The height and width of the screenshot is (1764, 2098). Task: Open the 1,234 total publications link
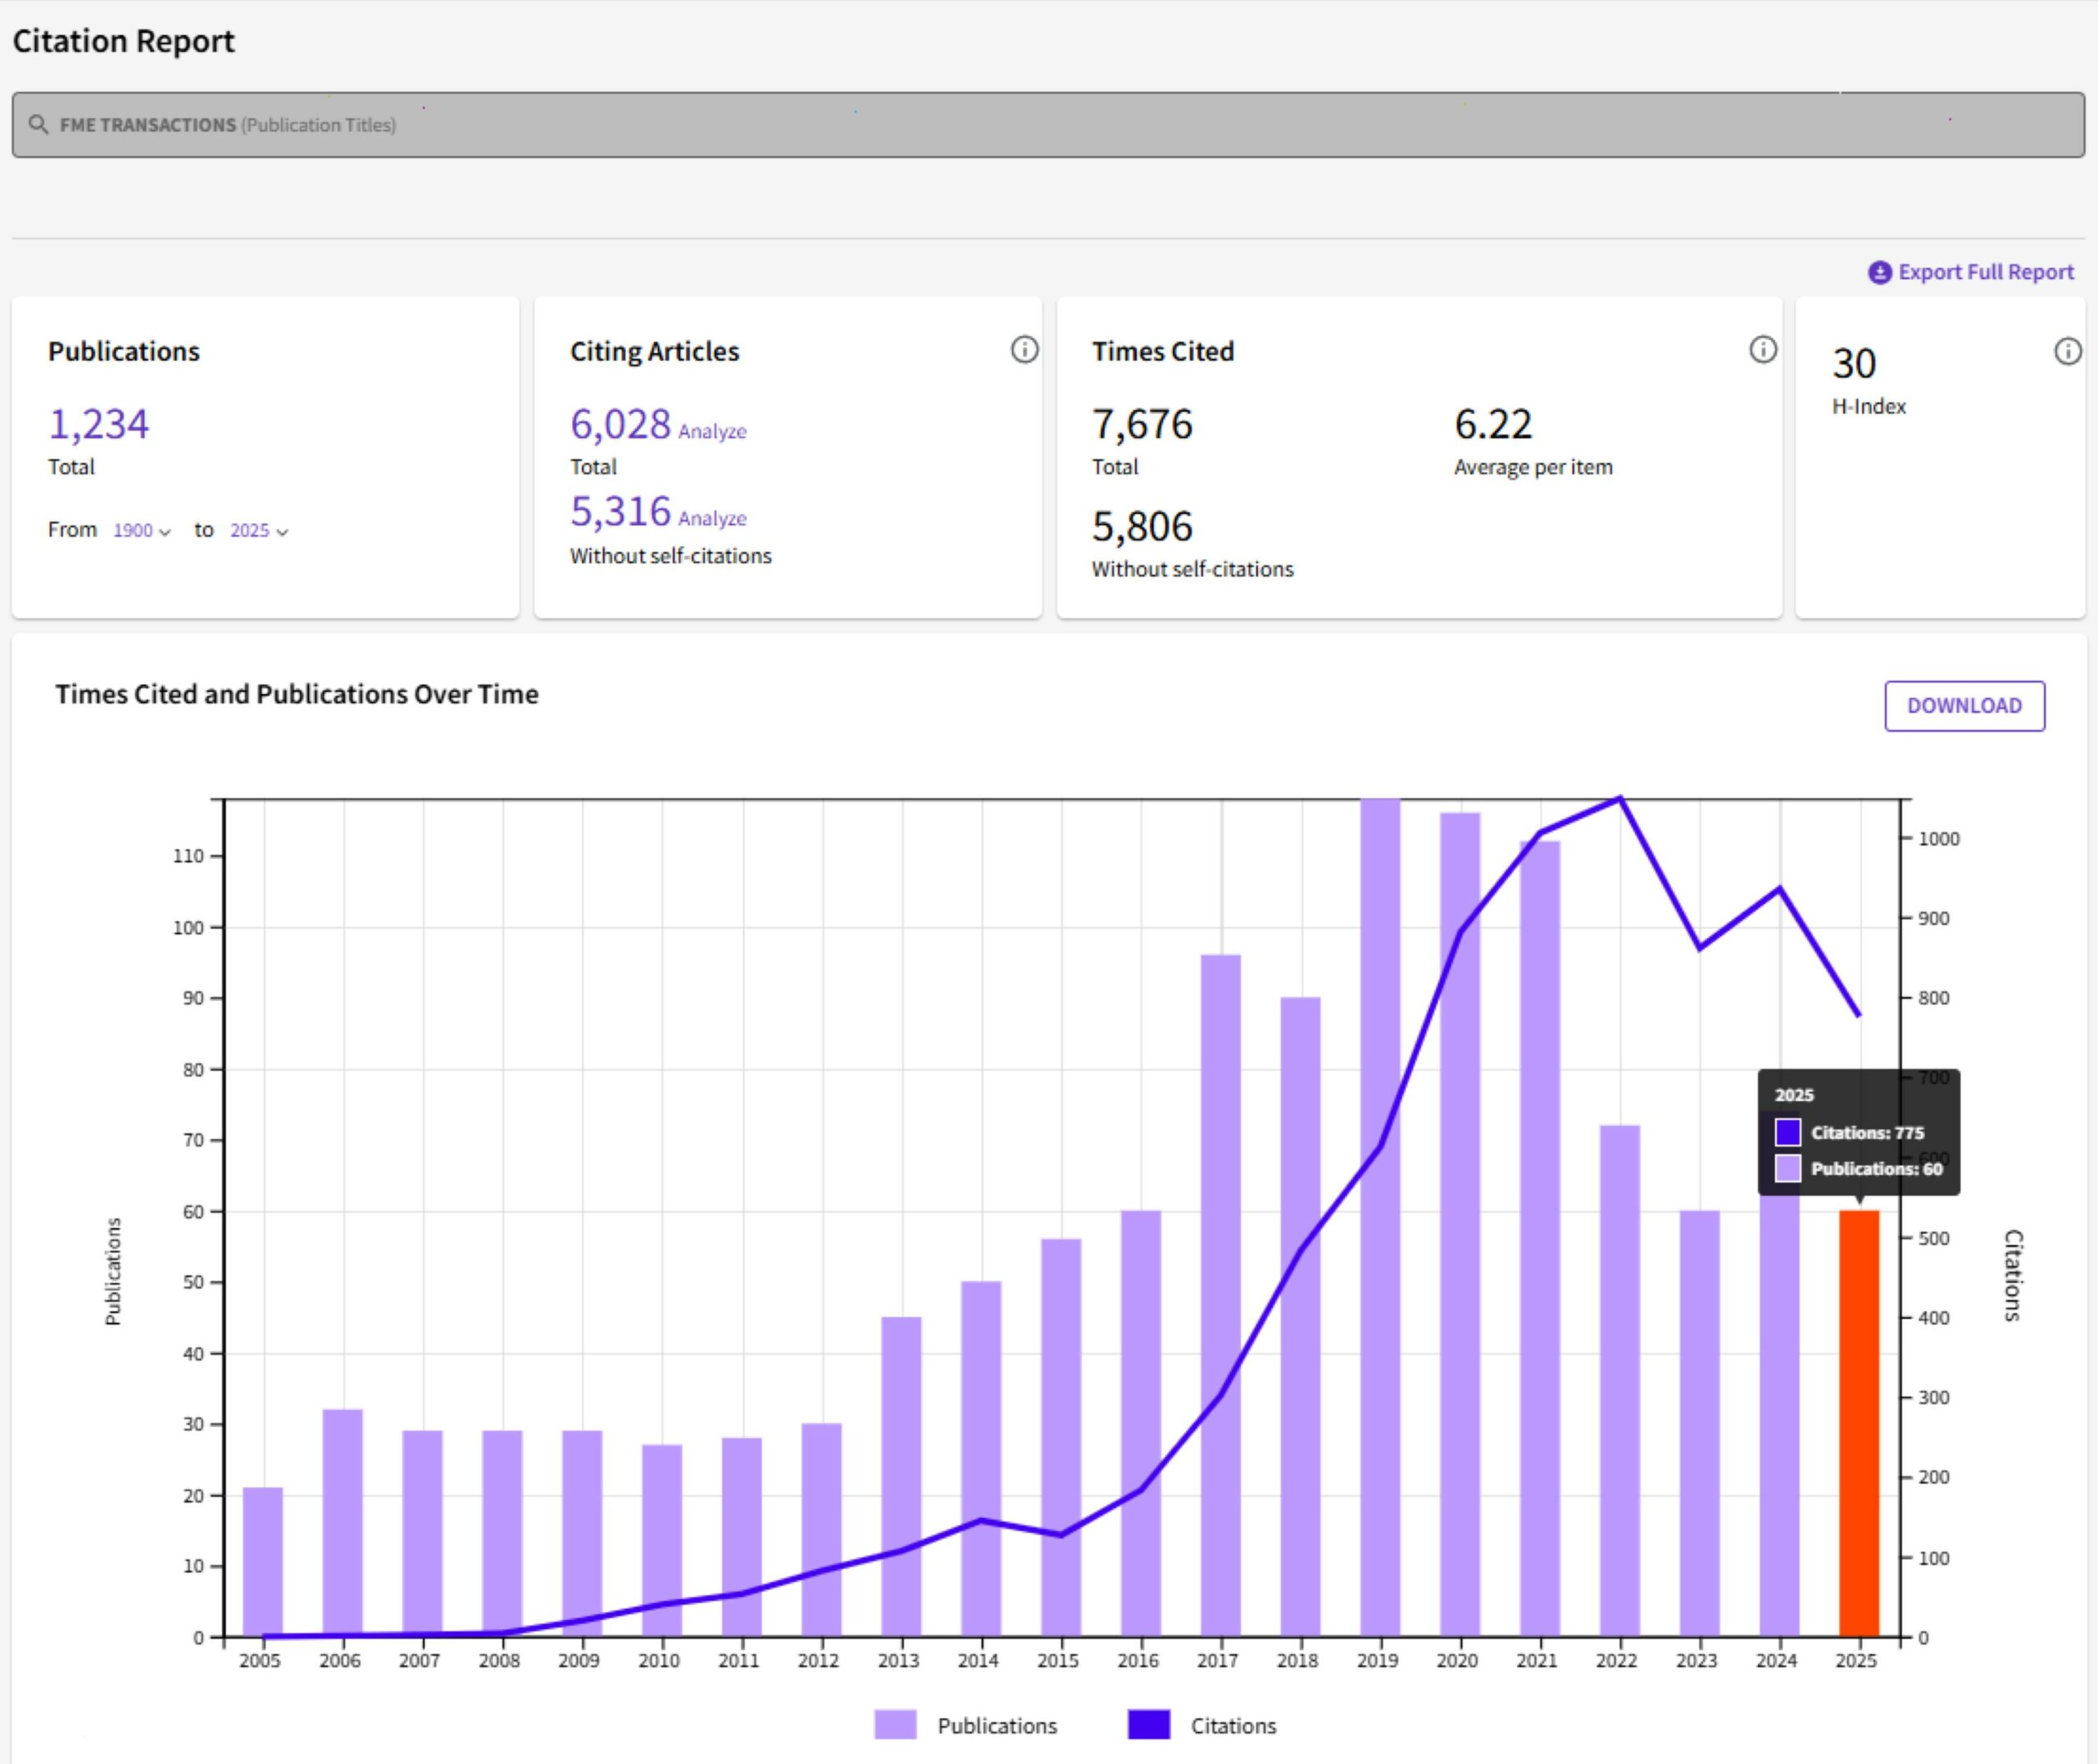click(x=98, y=424)
